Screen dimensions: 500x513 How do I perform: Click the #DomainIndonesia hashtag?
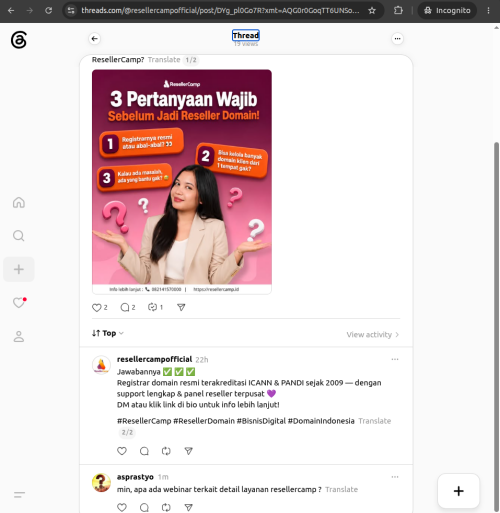click(321, 421)
